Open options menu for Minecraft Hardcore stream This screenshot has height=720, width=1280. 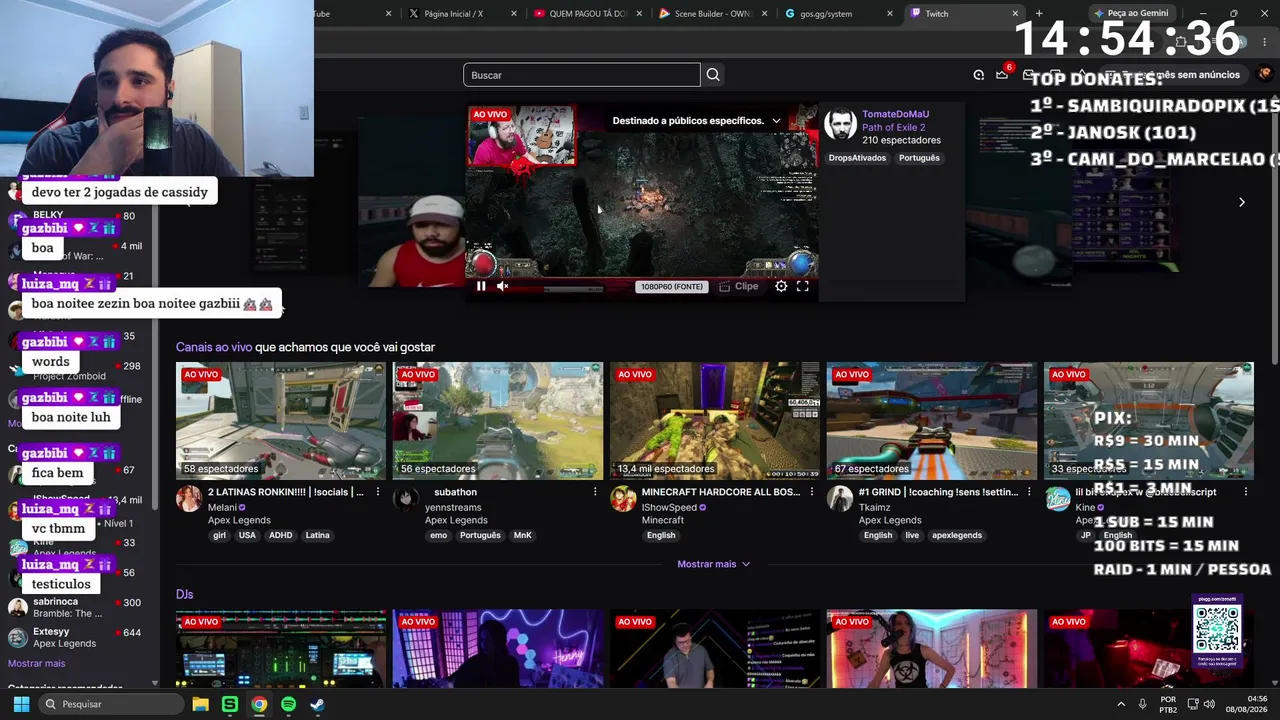pos(812,492)
